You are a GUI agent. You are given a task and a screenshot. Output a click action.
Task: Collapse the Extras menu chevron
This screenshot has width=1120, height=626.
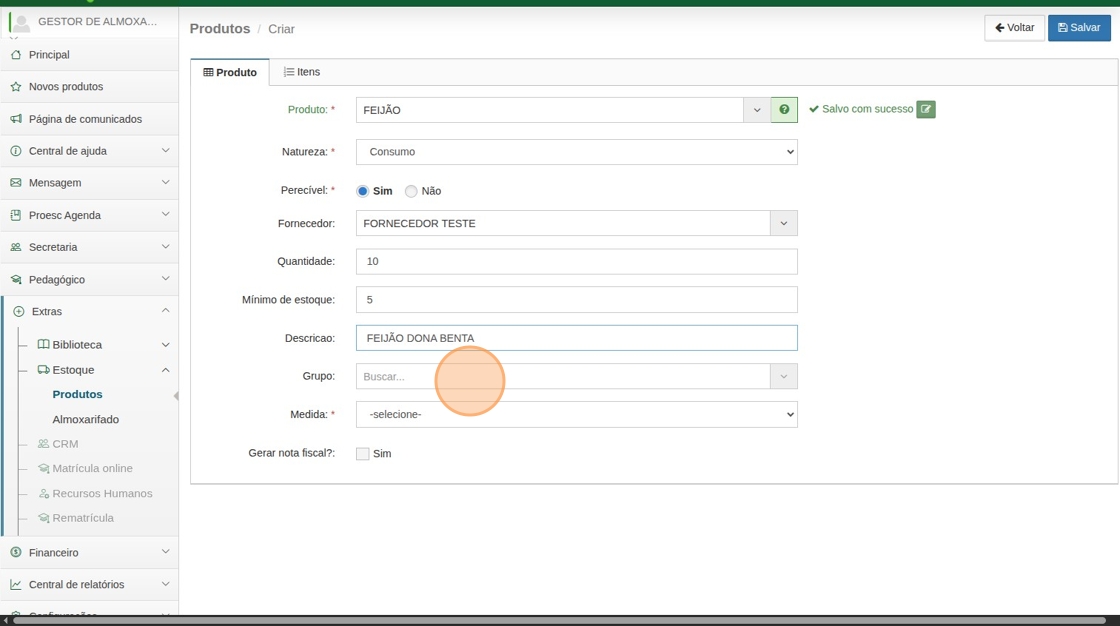(166, 311)
